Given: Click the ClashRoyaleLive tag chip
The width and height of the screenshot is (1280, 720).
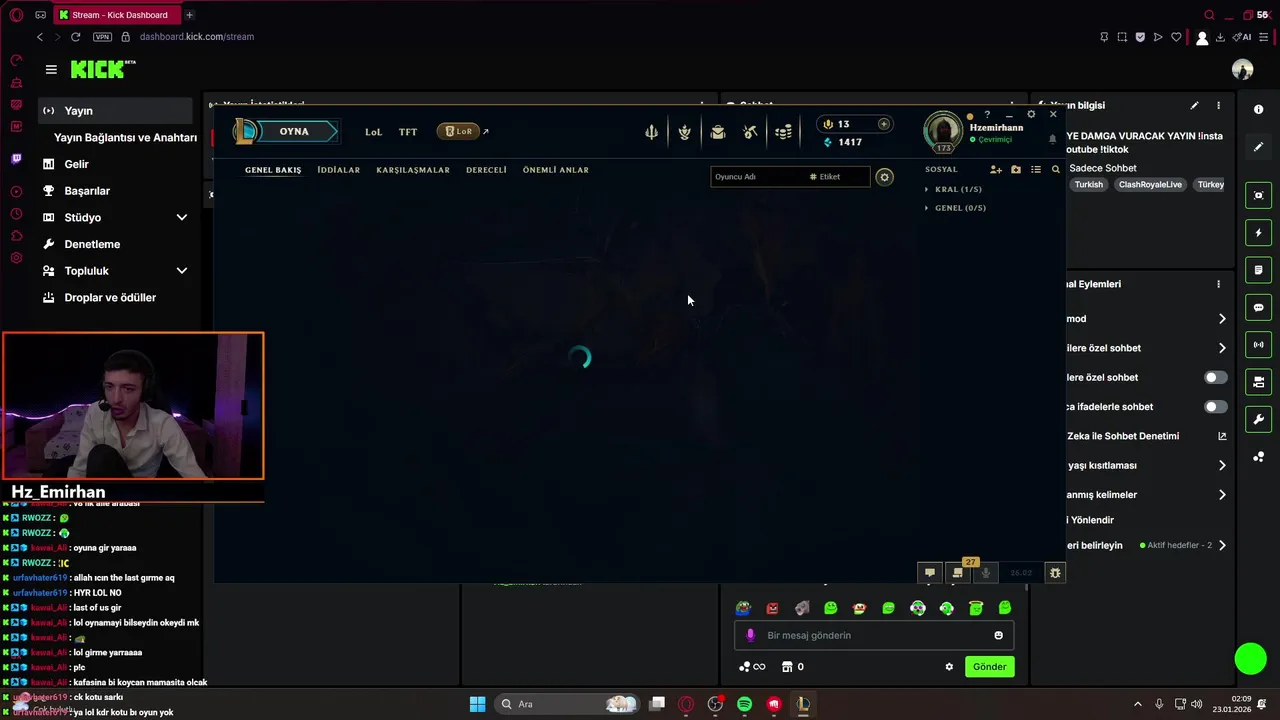Looking at the screenshot, I should [1150, 185].
